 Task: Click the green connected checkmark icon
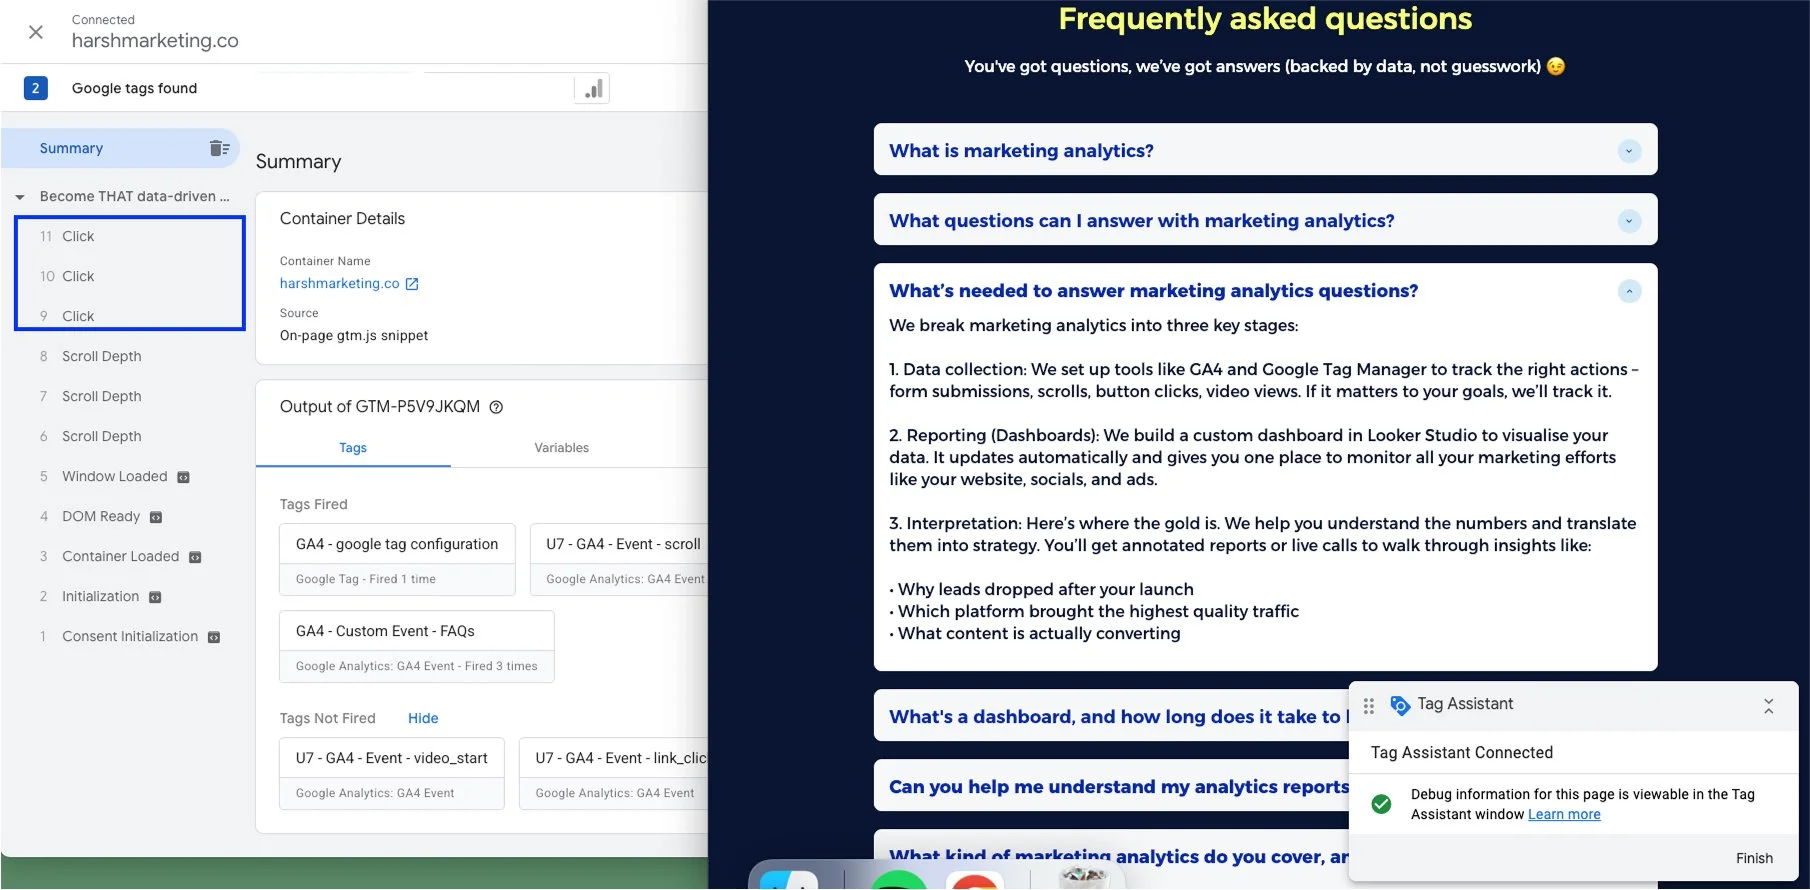1381,804
